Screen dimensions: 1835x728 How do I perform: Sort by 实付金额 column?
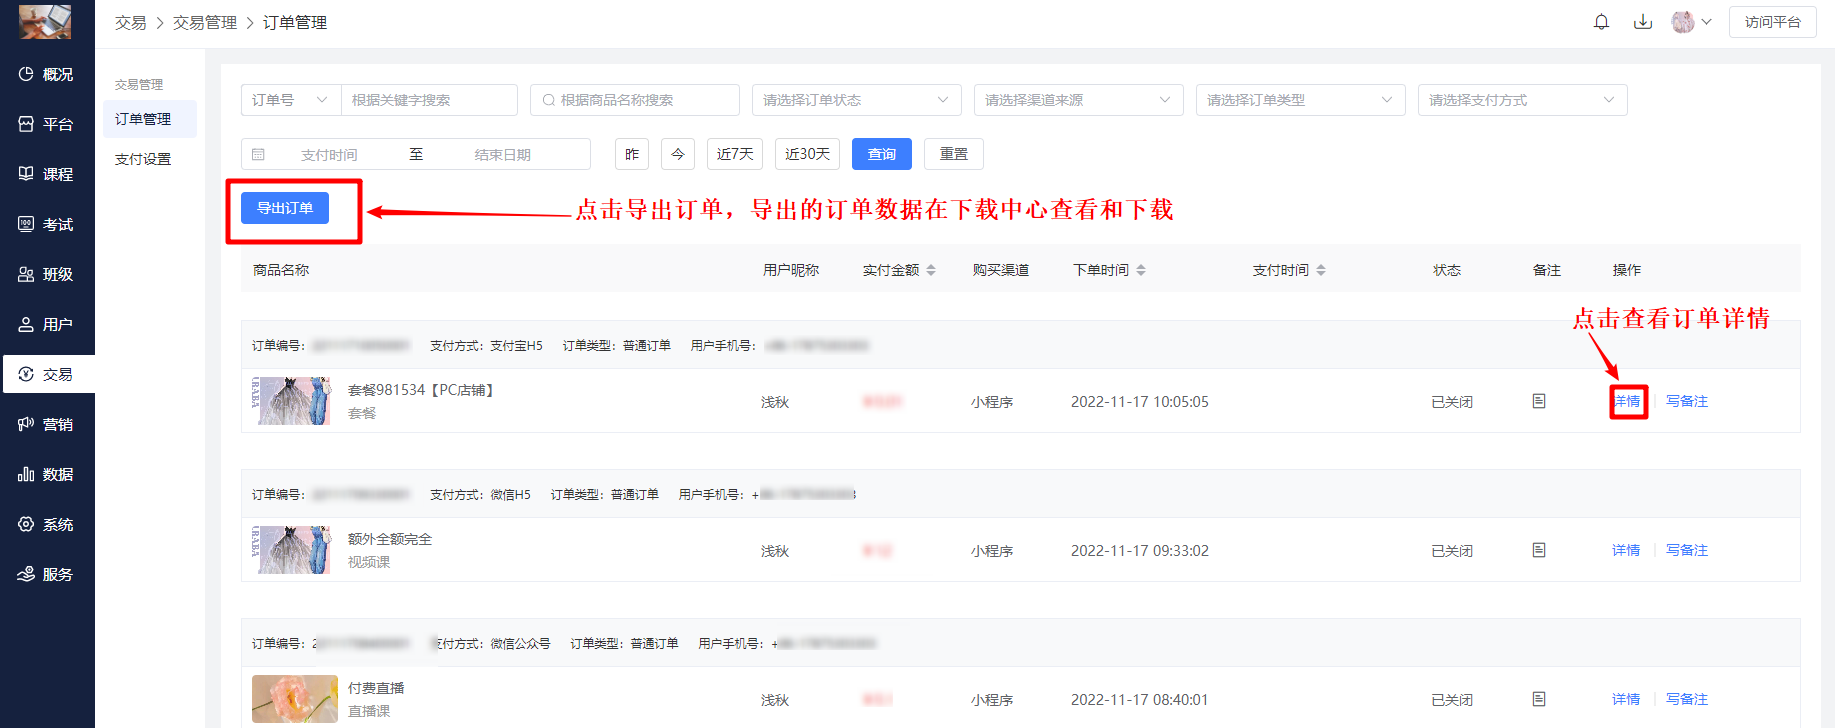click(931, 270)
